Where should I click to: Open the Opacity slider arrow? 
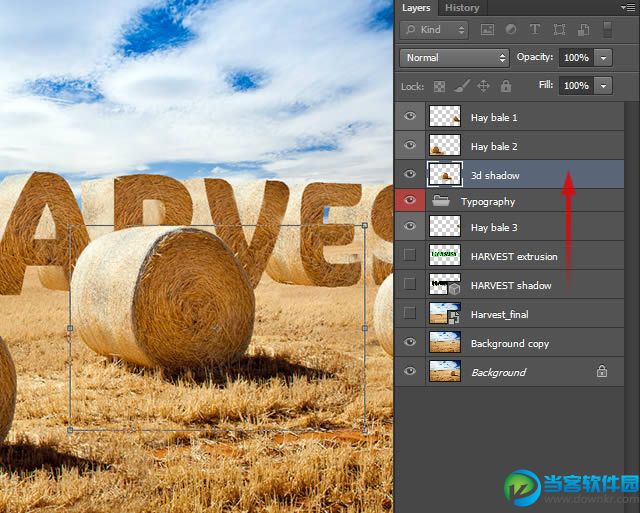[x=603, y=58]
